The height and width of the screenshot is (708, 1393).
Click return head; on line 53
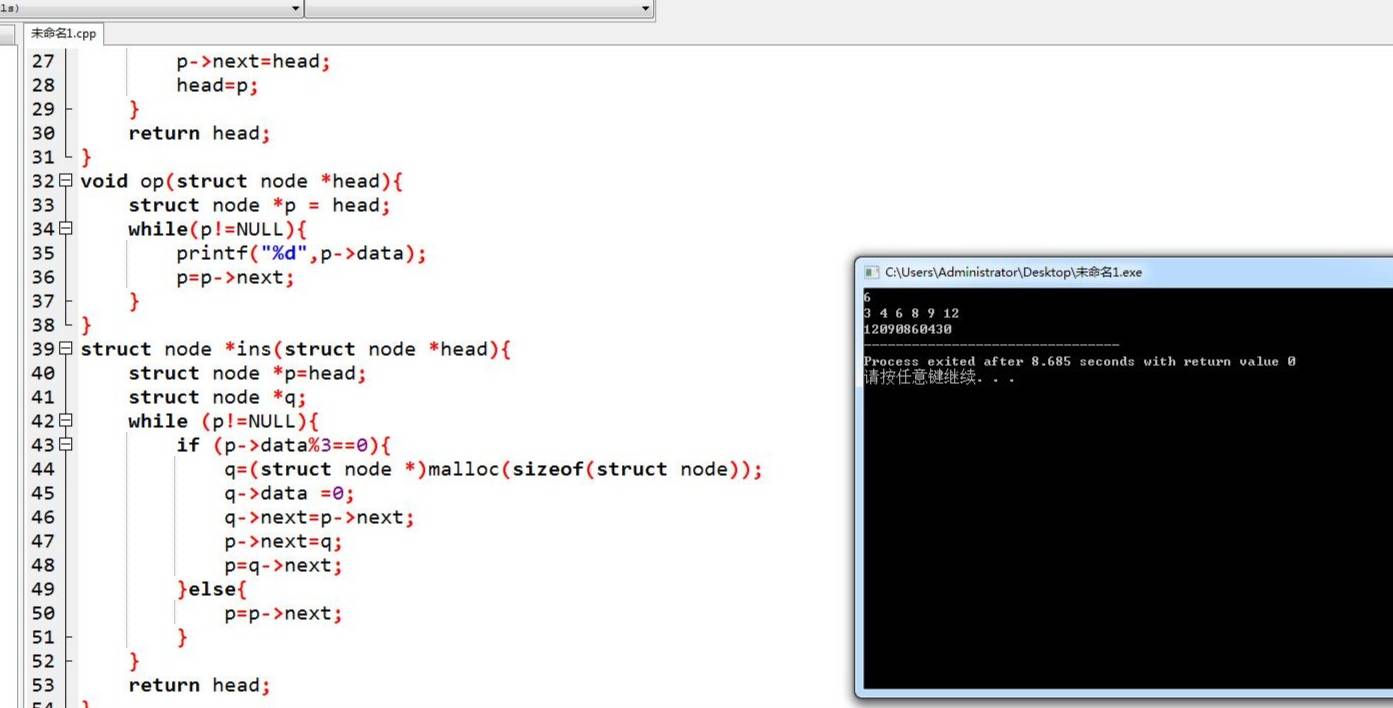(x=199, y=685)
